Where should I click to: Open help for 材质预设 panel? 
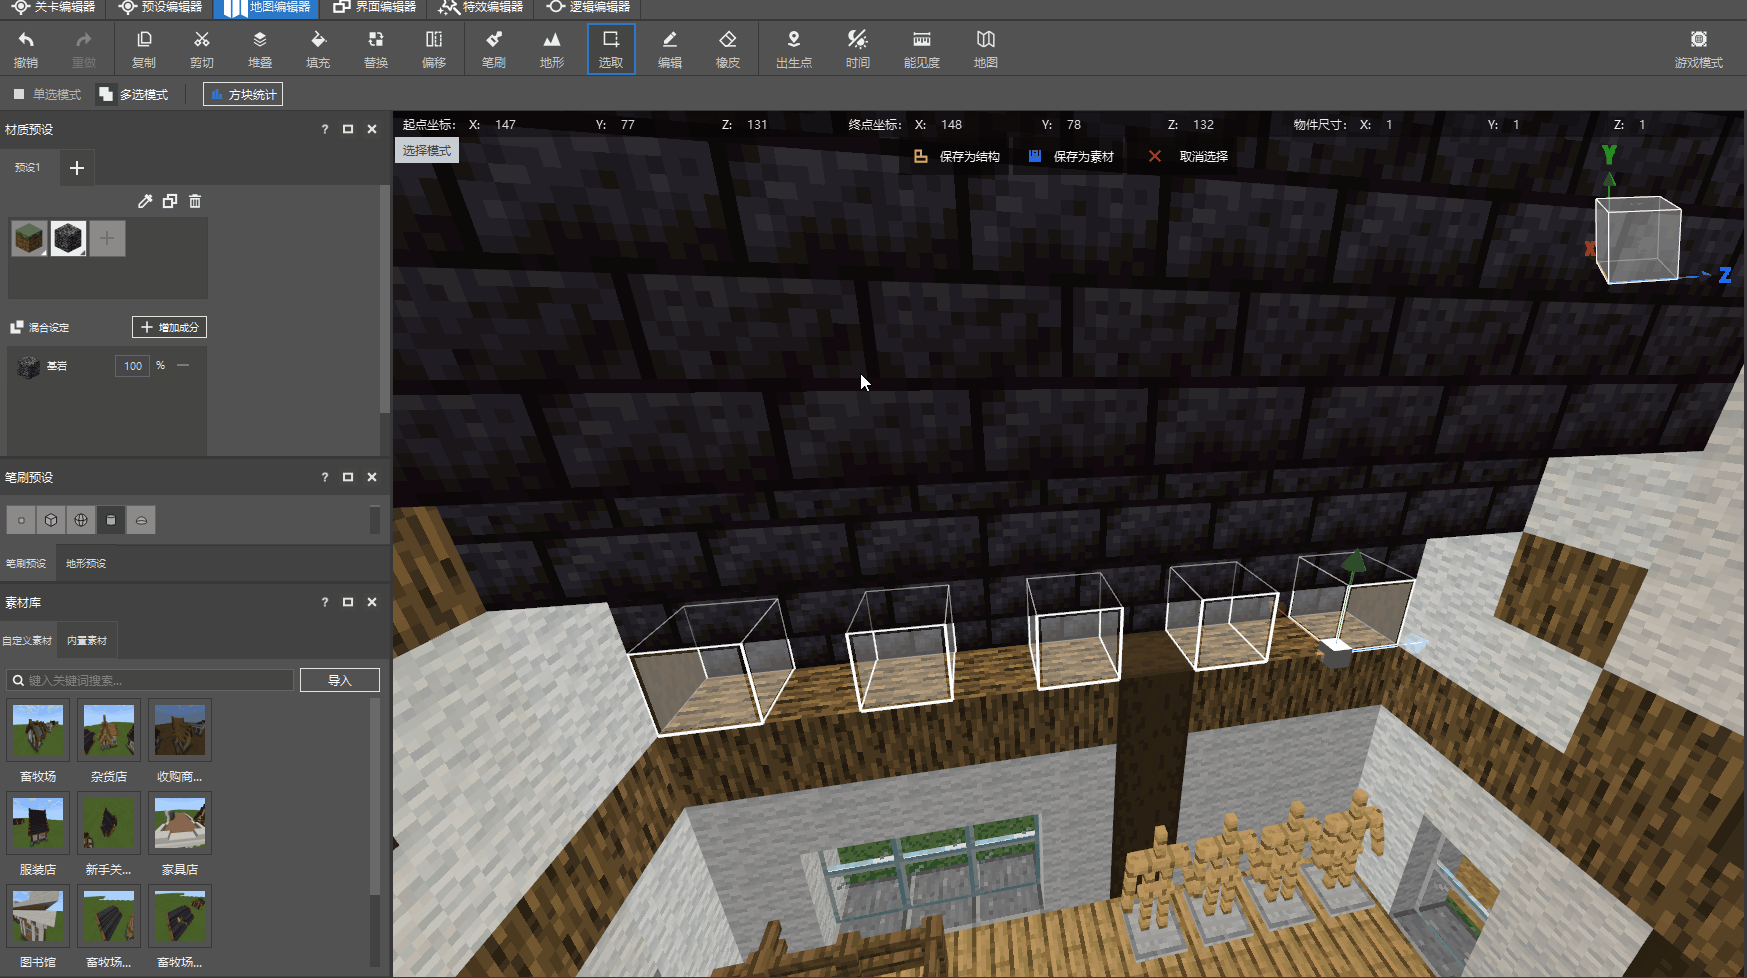pyautogui.click(x=324, y=130)
